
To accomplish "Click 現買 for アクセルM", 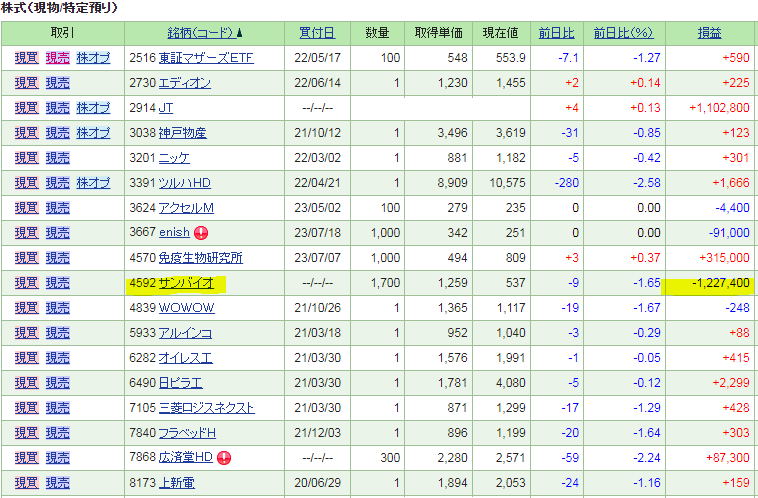I will 27,208.
